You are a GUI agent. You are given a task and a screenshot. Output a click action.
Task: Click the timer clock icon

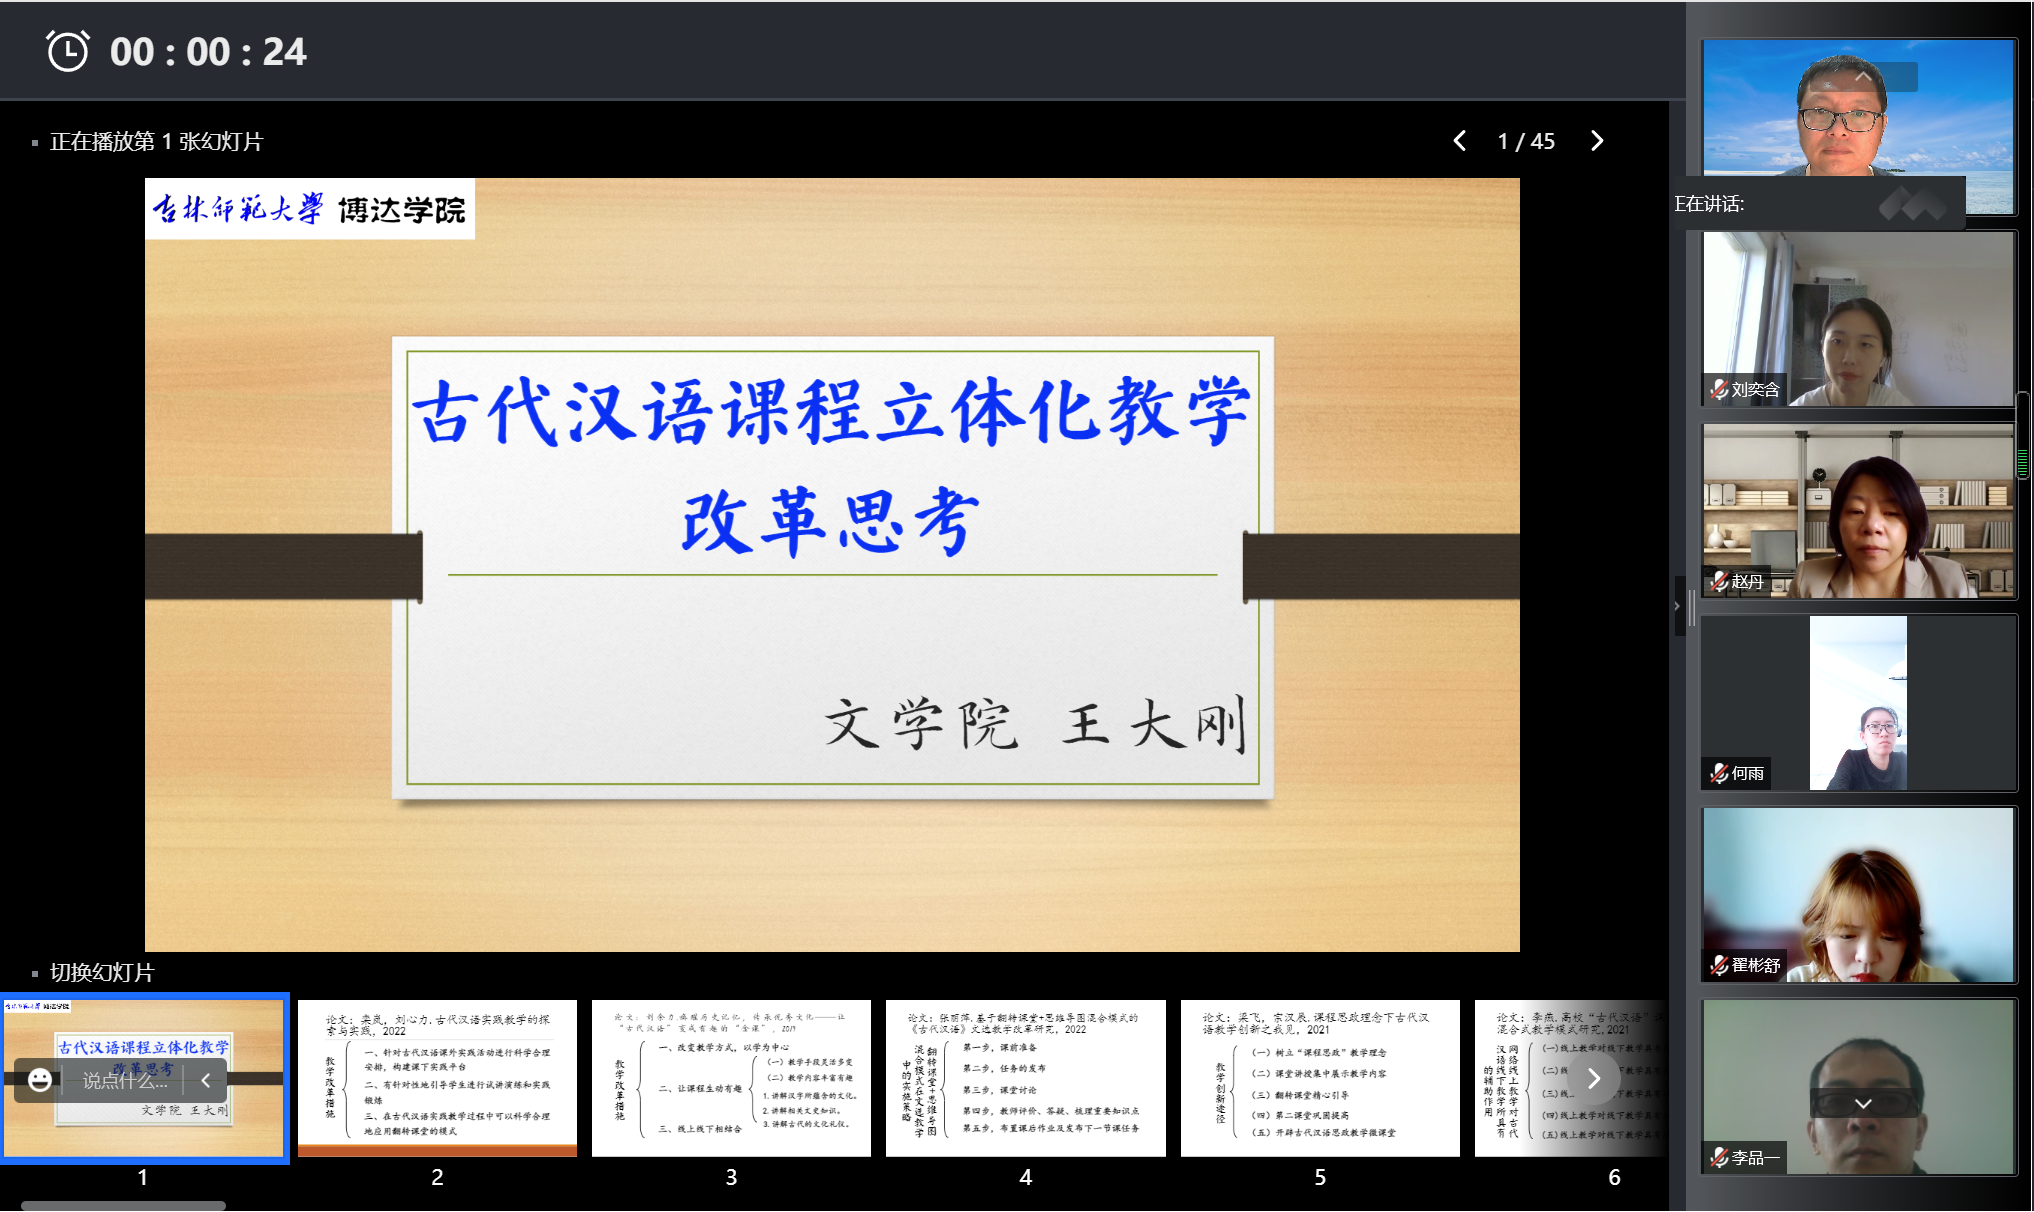(68, 51)
